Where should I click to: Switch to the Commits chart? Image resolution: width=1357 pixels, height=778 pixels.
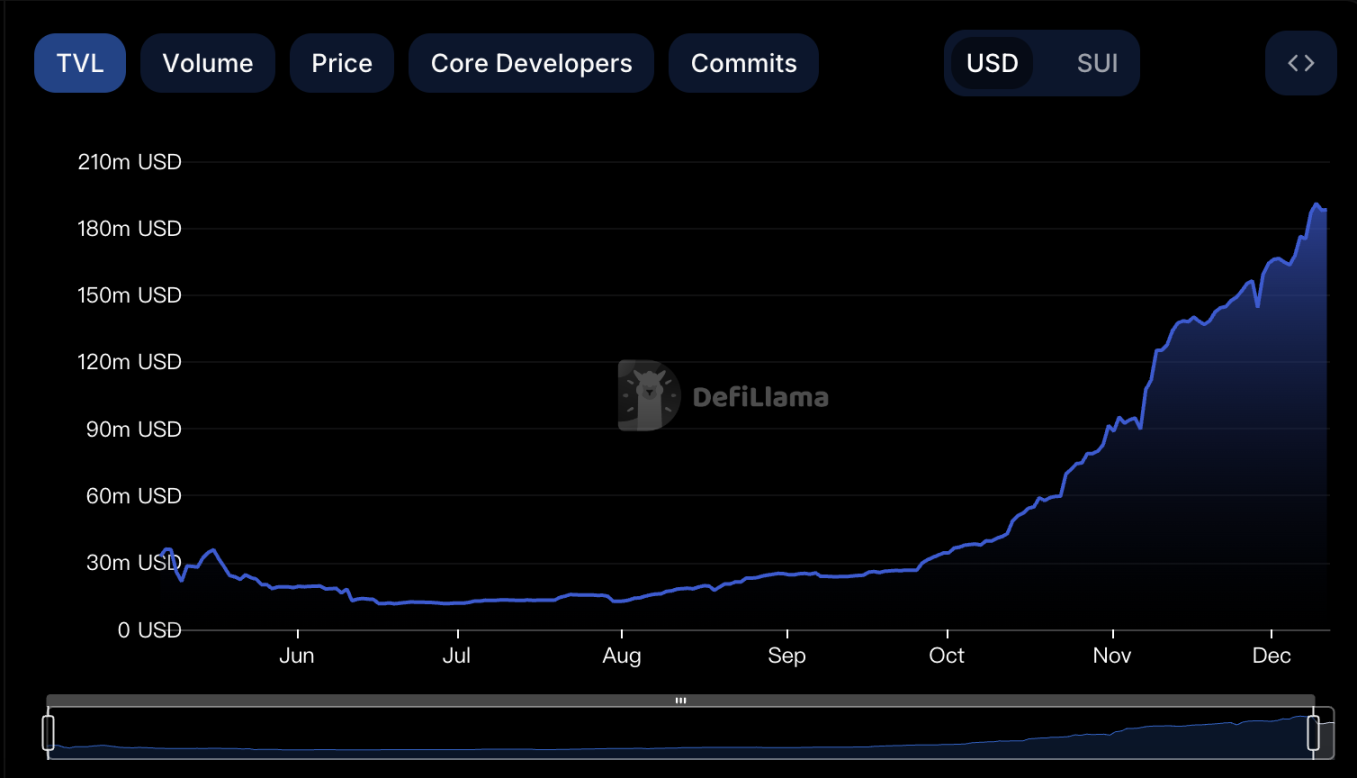(x=743, y=63)
